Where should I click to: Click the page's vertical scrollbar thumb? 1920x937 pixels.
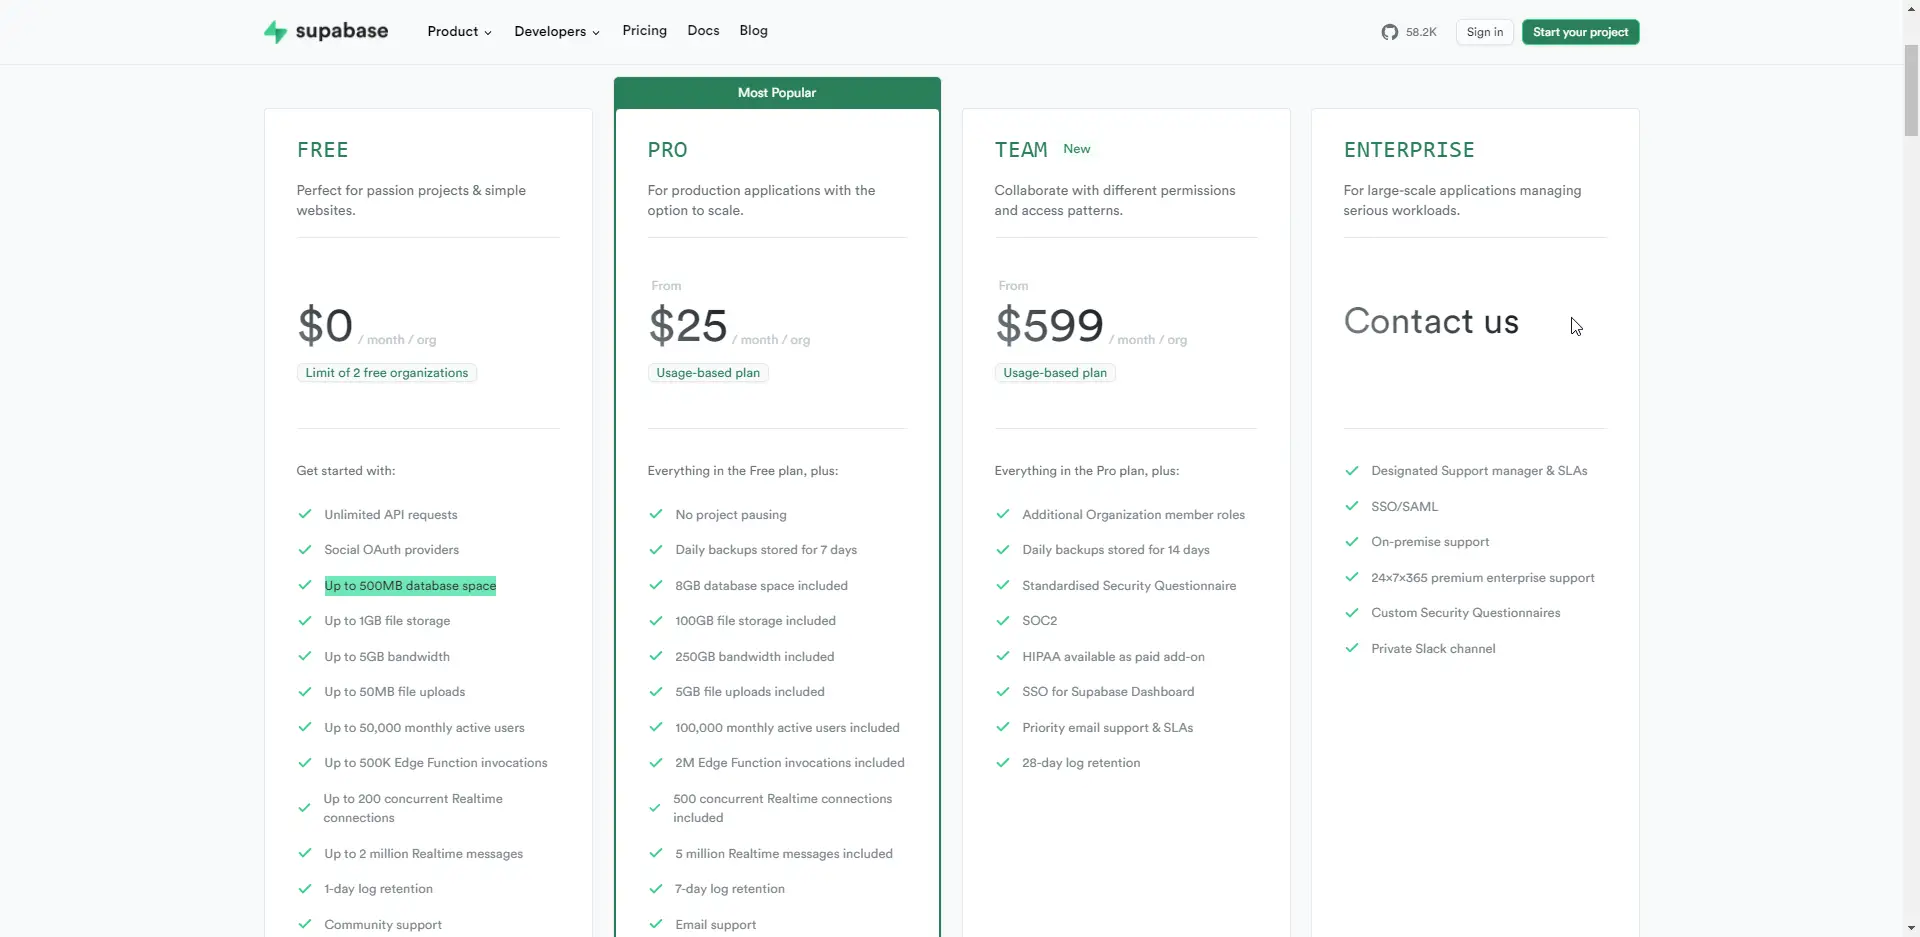point(1911,90)
